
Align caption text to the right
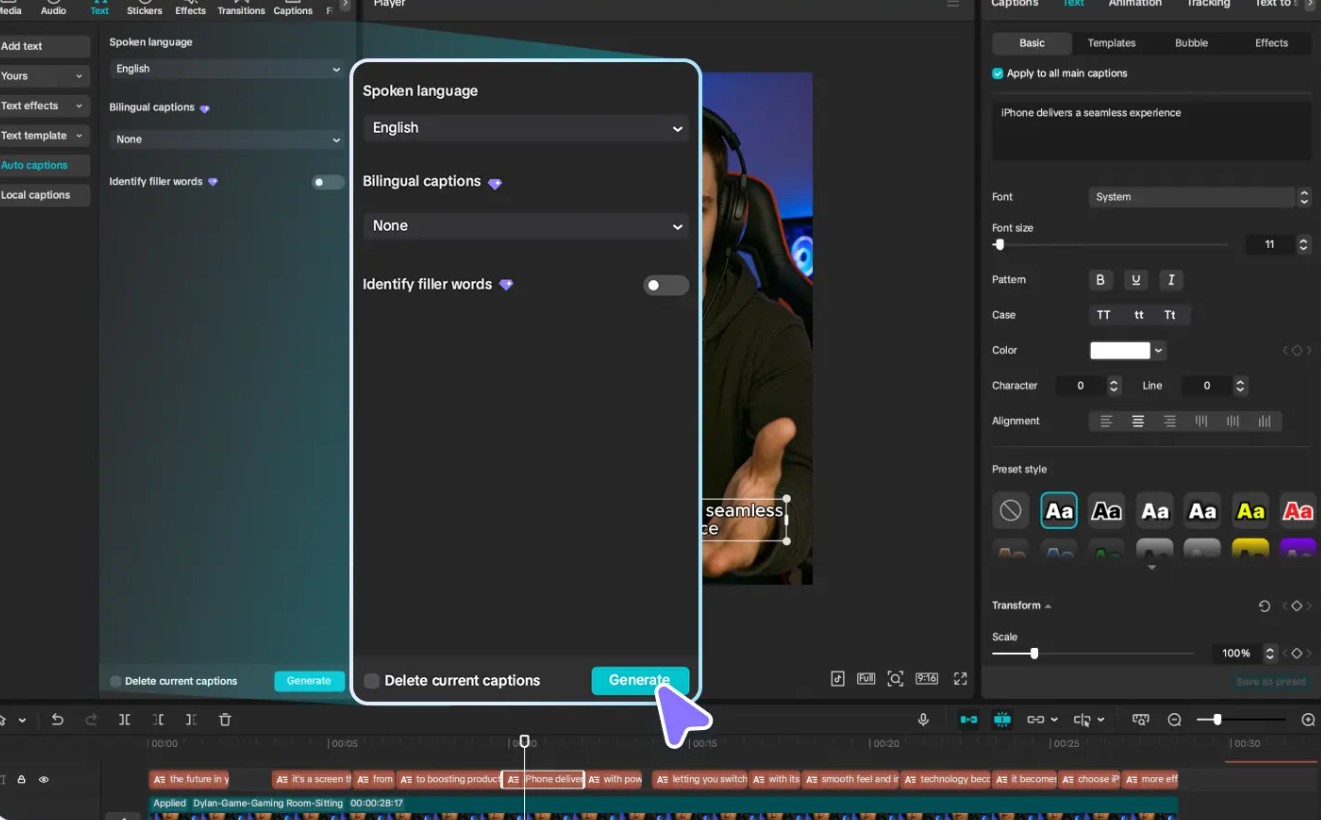1170,421
